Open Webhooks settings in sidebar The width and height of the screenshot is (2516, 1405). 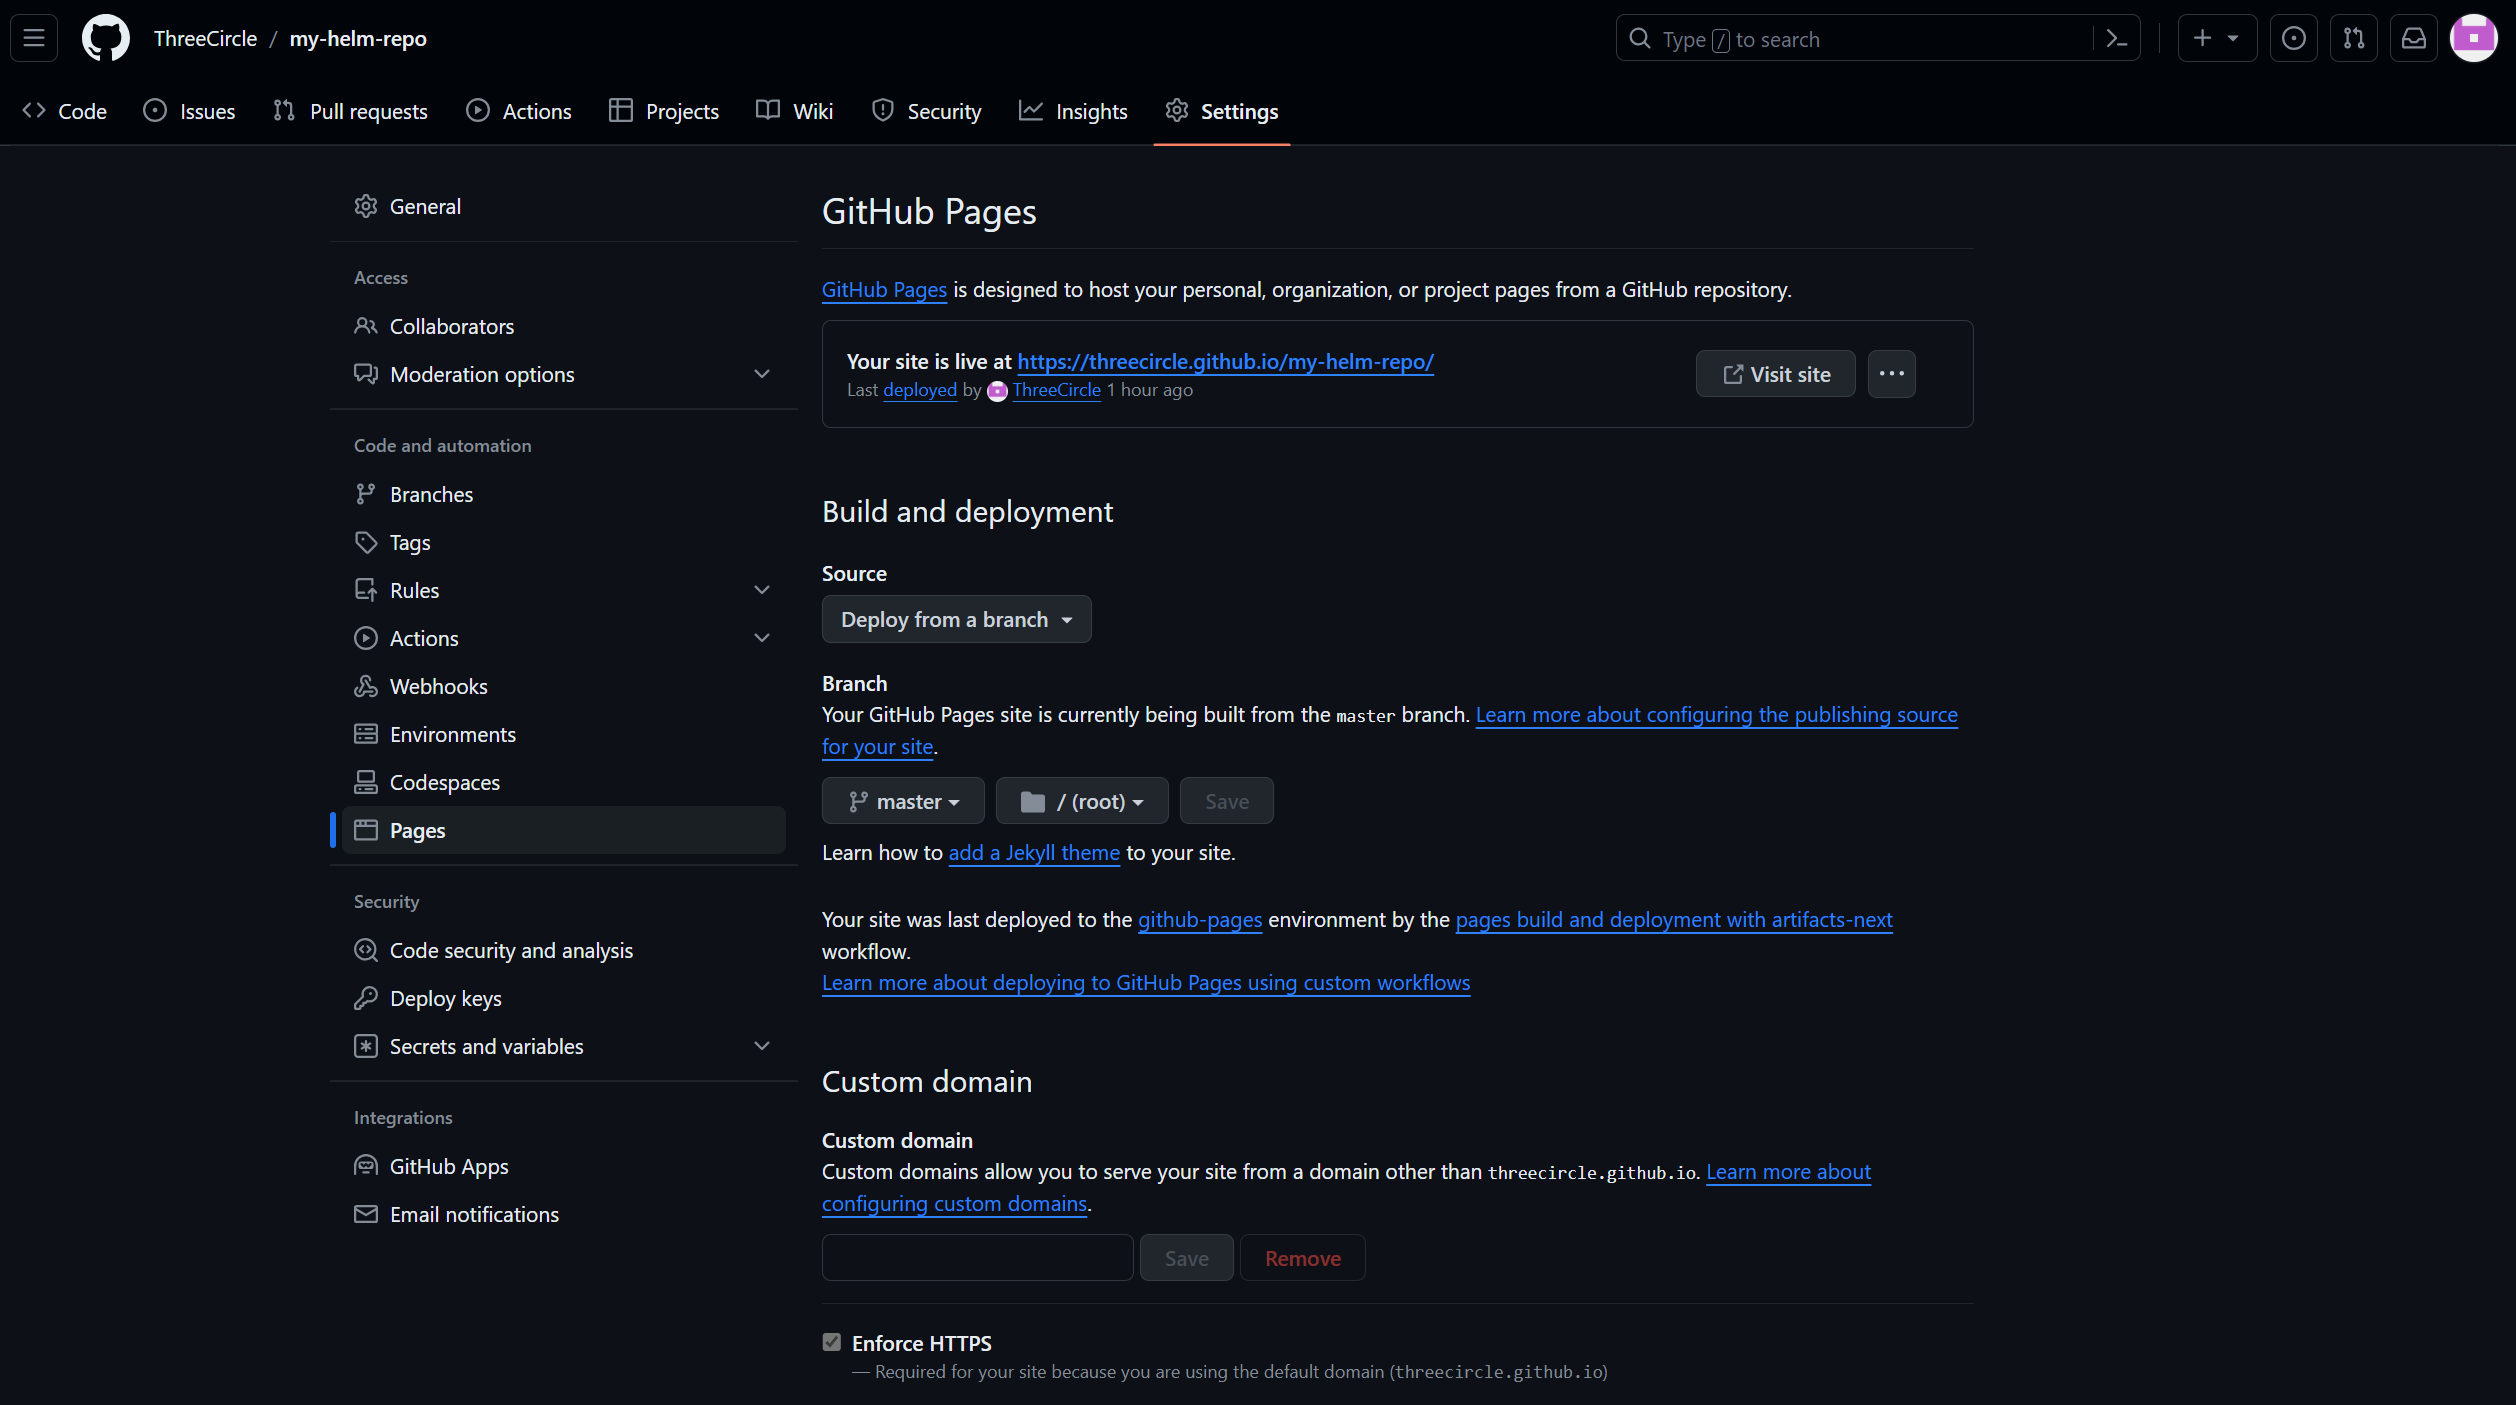[438, 687]
